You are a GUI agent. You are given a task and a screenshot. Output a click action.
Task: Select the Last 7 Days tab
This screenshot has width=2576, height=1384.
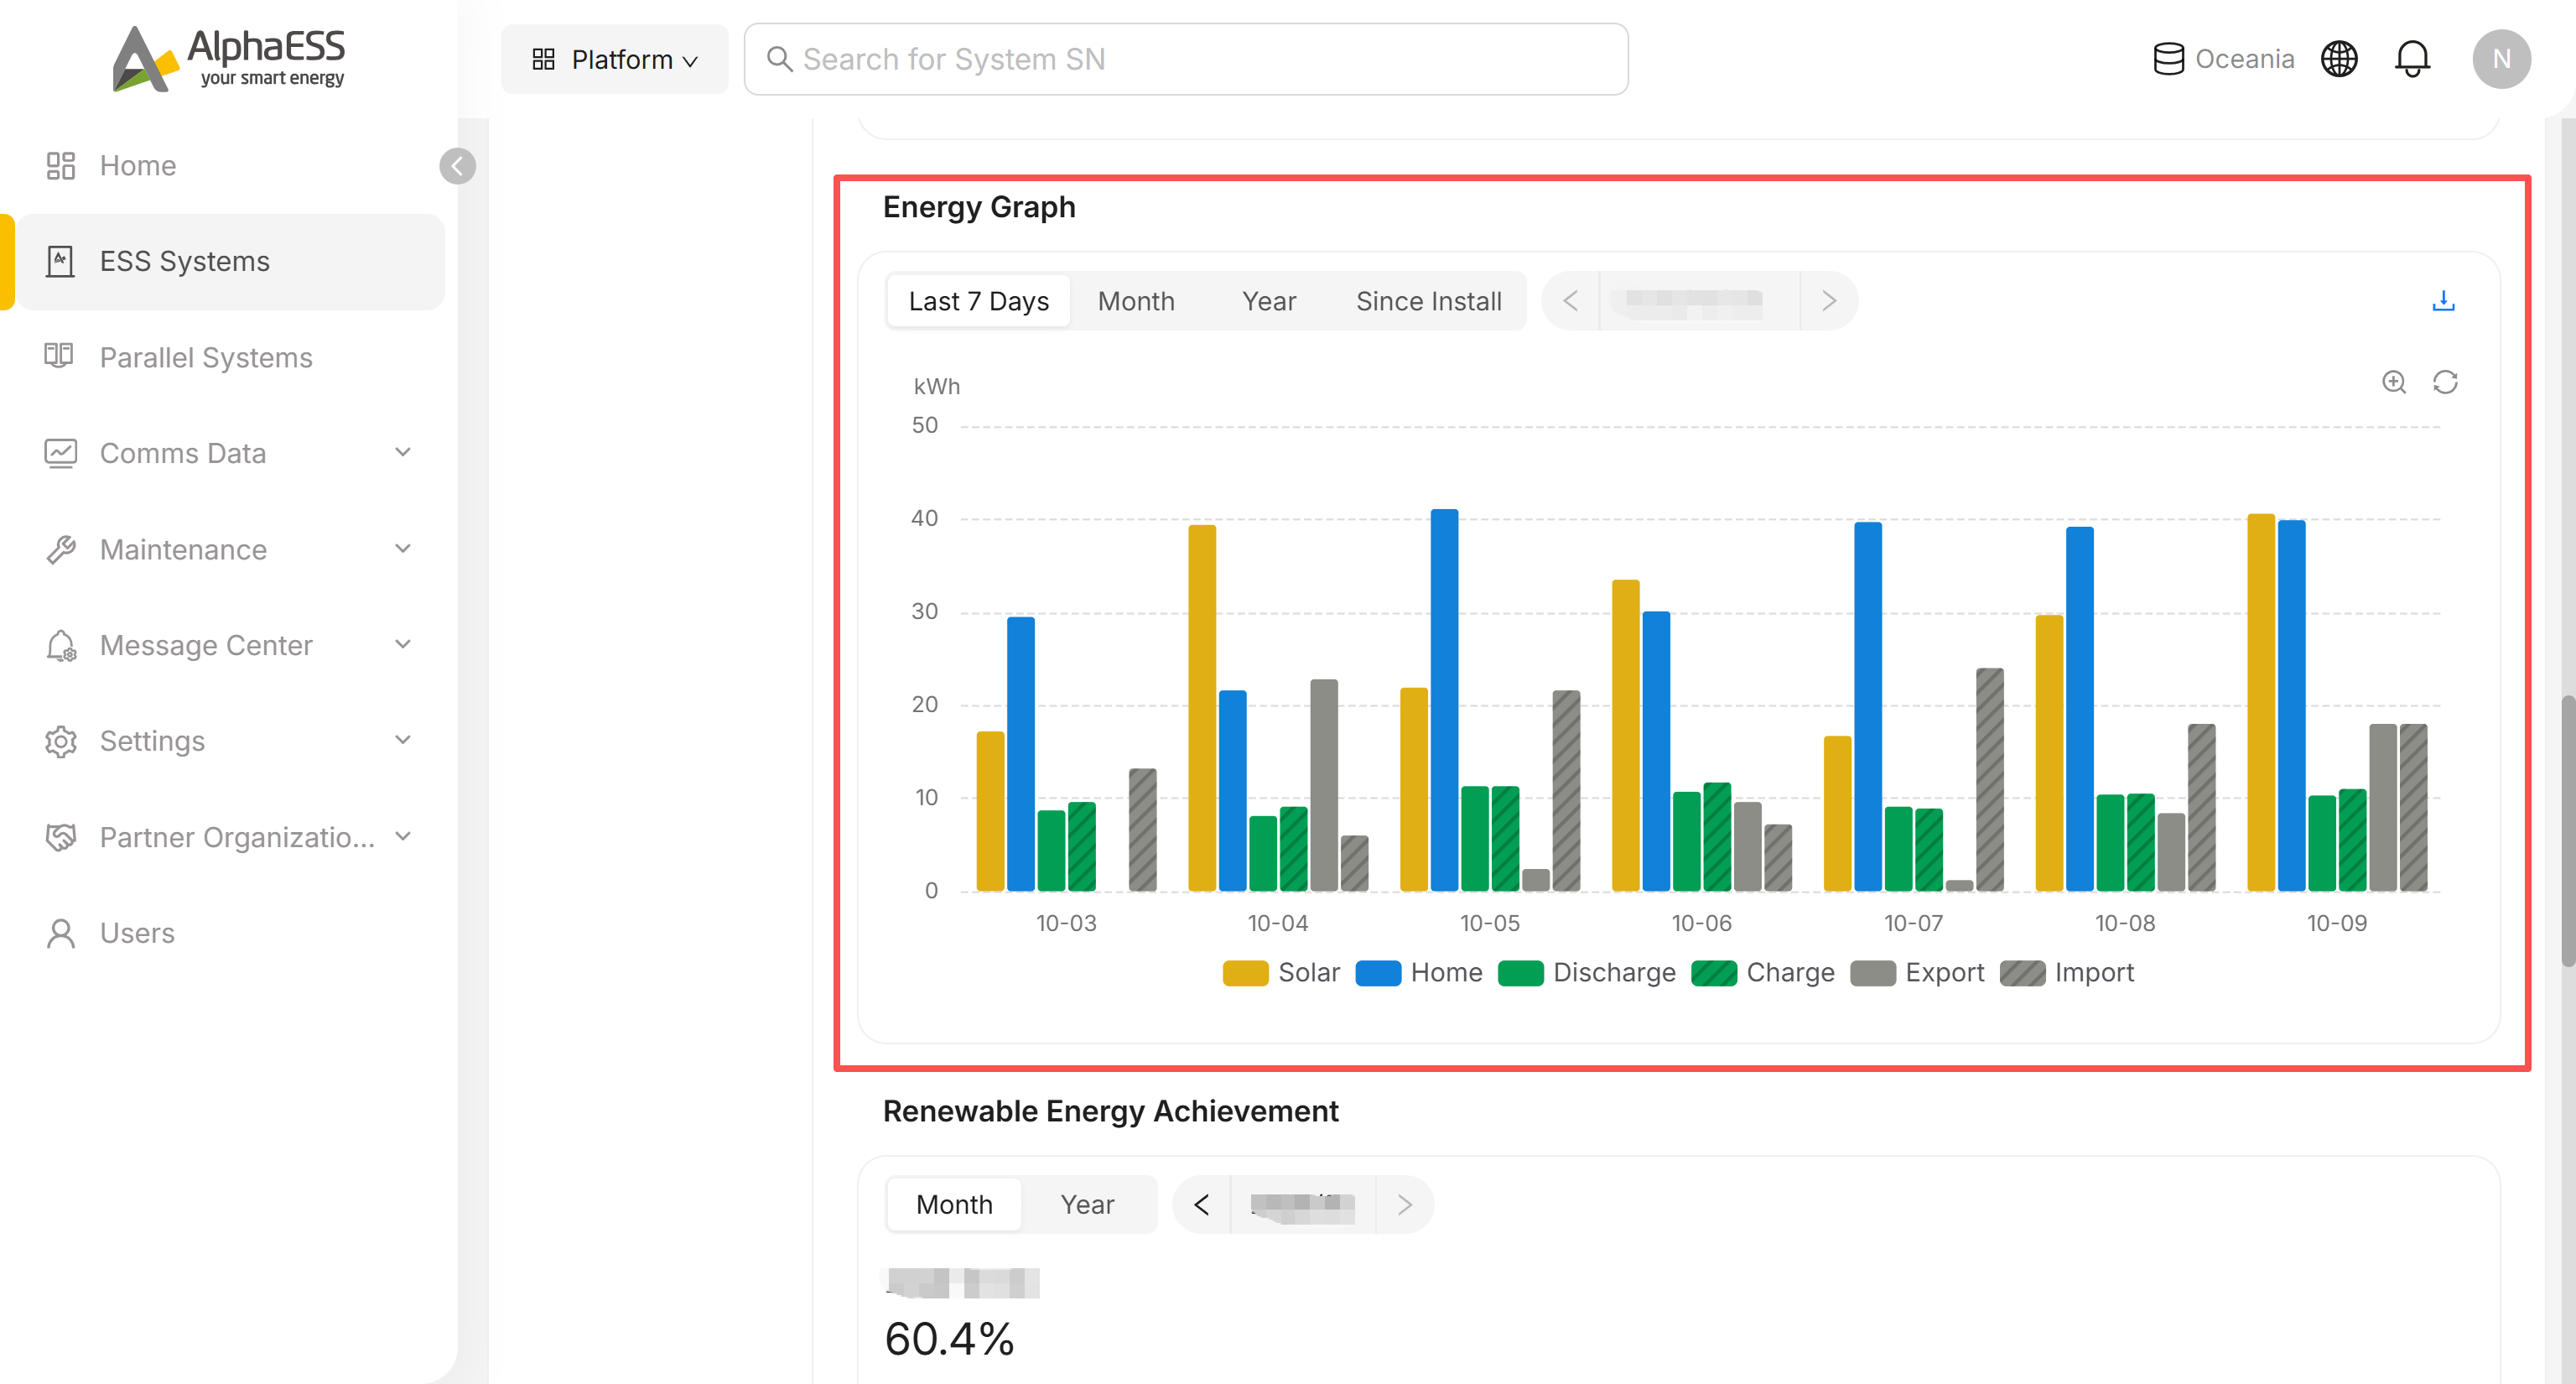click(x=978, y=301)
